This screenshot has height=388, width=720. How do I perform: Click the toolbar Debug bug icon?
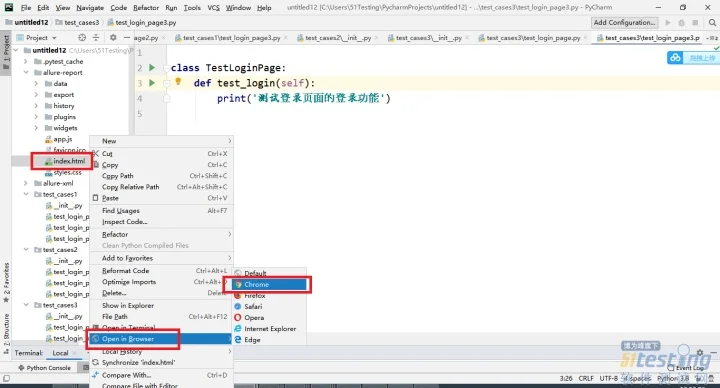coord(681,22)
